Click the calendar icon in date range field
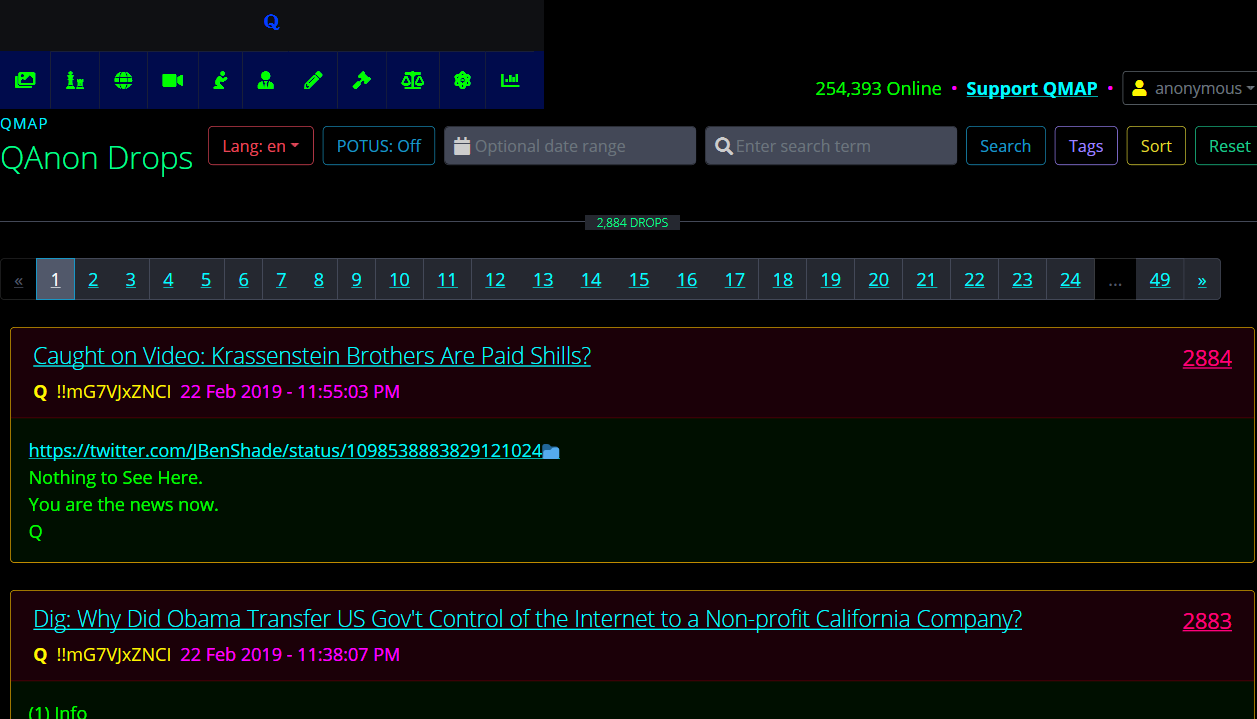1257x719 pixels. pyautogui.click(x=461, y=146)
